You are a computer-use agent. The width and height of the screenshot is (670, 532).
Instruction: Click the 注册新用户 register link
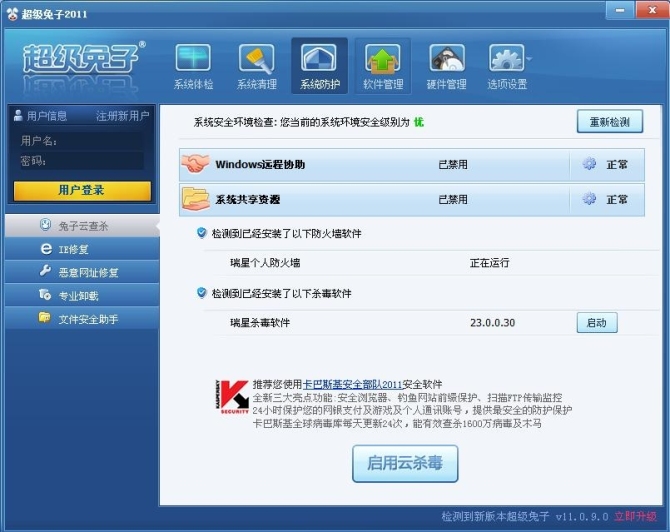[x=123, y=116]
